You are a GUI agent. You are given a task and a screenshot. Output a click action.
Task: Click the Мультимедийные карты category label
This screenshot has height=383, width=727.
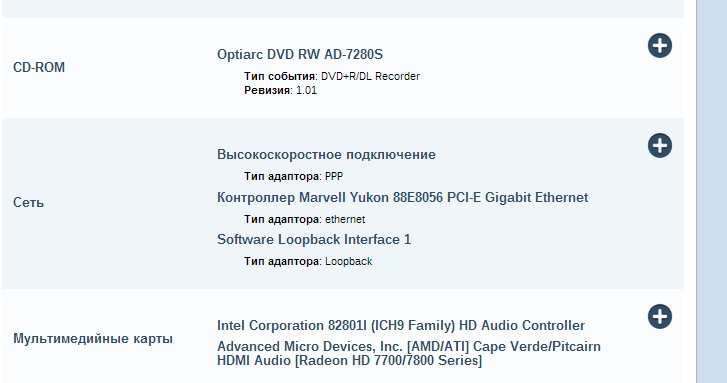pos(93,338)
